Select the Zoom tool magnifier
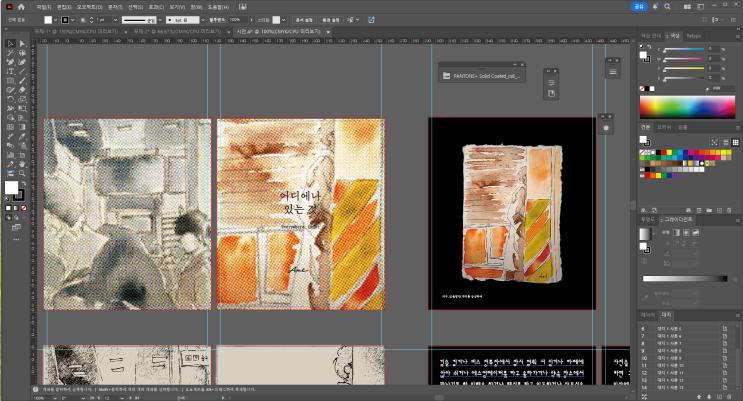The width and height of the screenshot is (743, 401). point(22,173)
